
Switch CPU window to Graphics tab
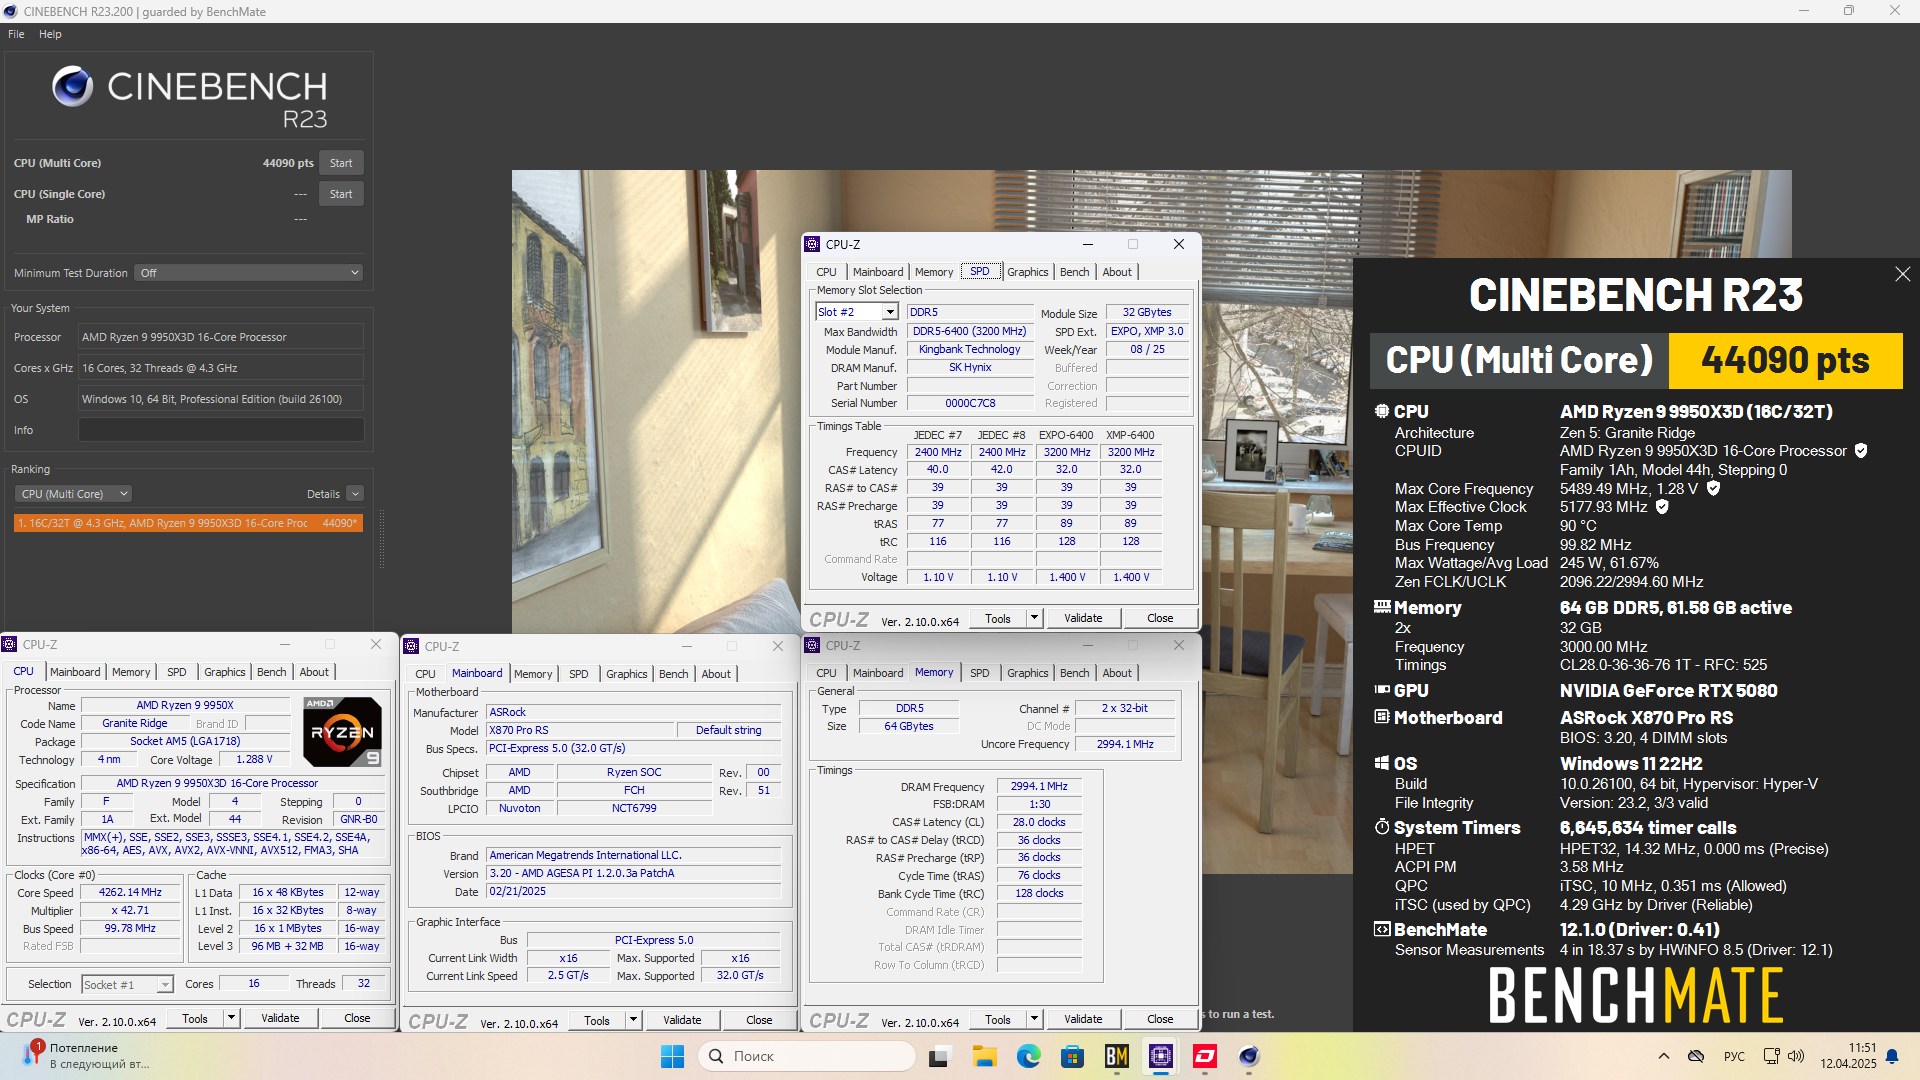[224, 672]
